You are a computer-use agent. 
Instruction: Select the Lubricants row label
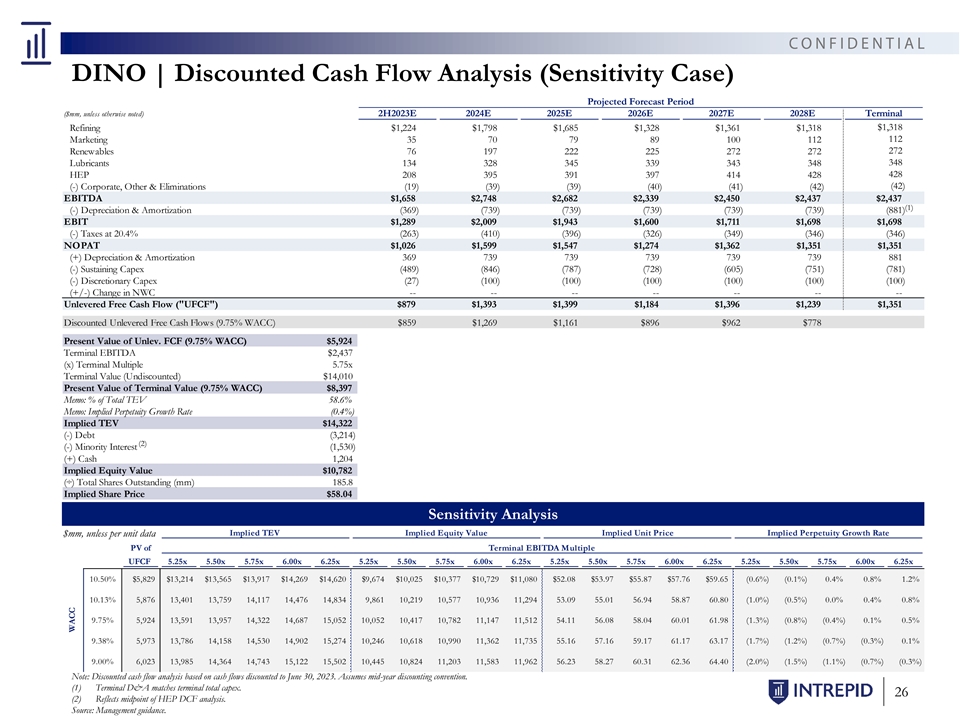tap(89, 163)
